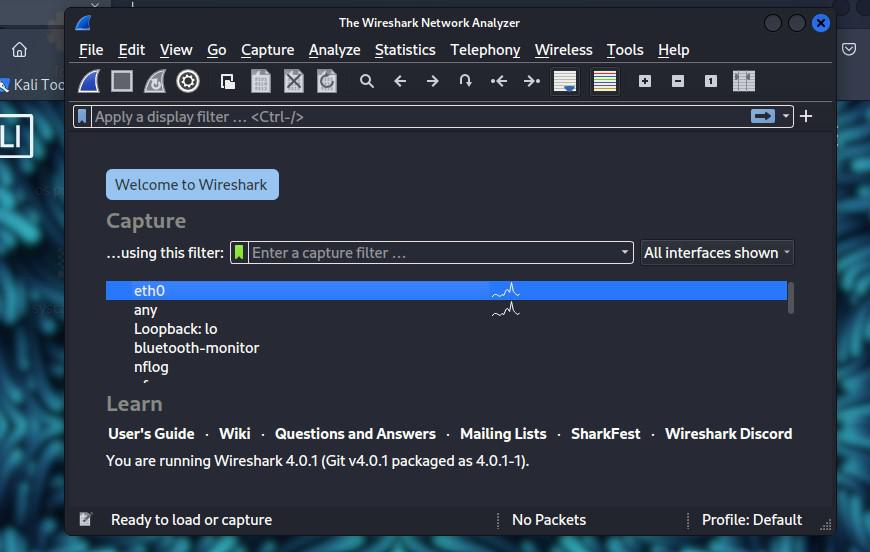Image resolution: width=870 pixels, height=552 pixels.
Task: Go to last packet icon
Action: coord(532,82)
